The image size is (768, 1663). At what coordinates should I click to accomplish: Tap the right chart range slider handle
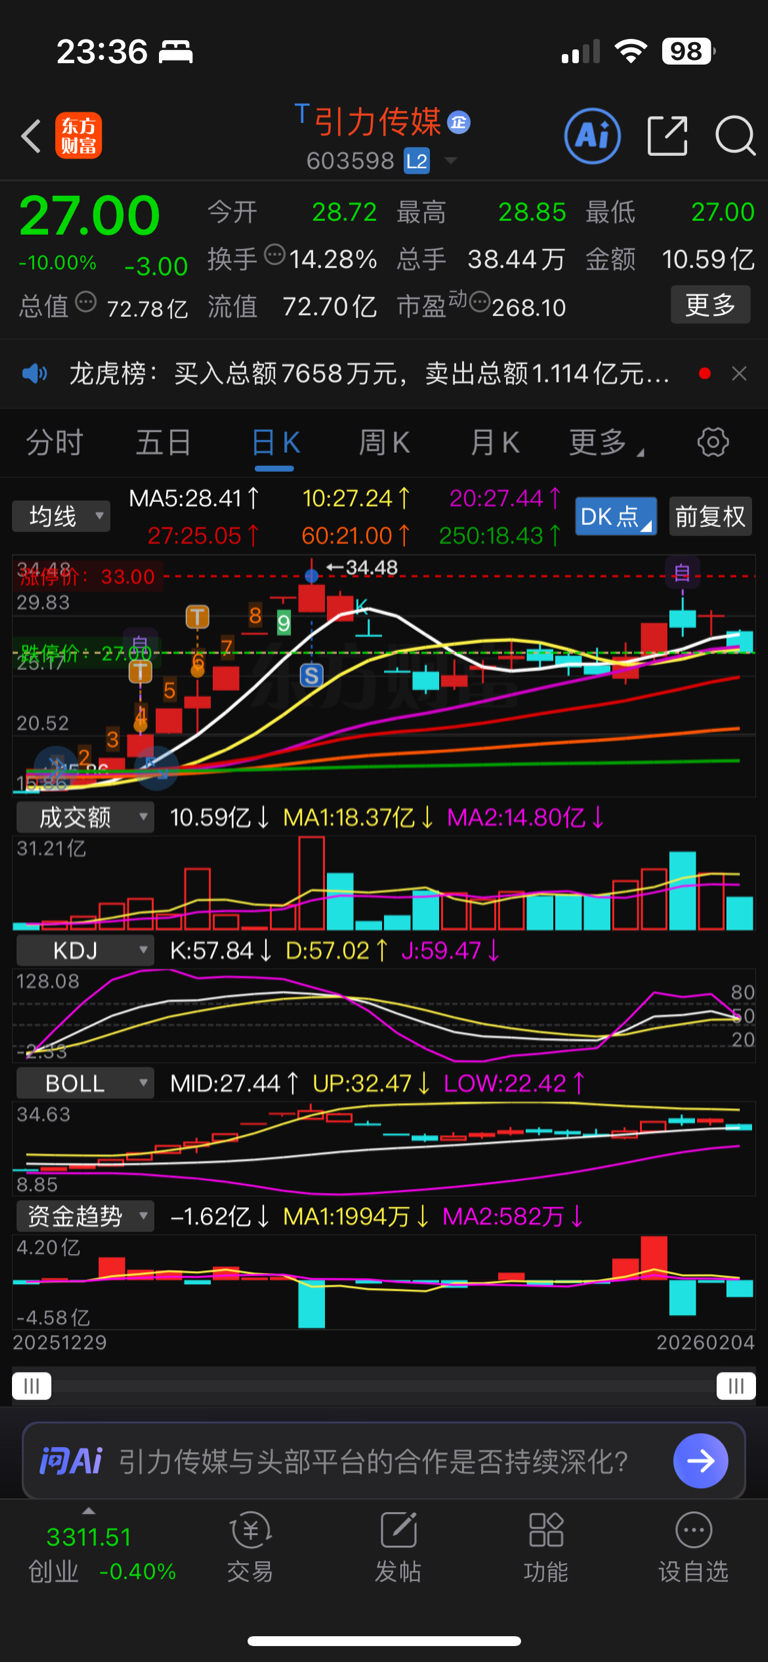tap(736, 1385)
